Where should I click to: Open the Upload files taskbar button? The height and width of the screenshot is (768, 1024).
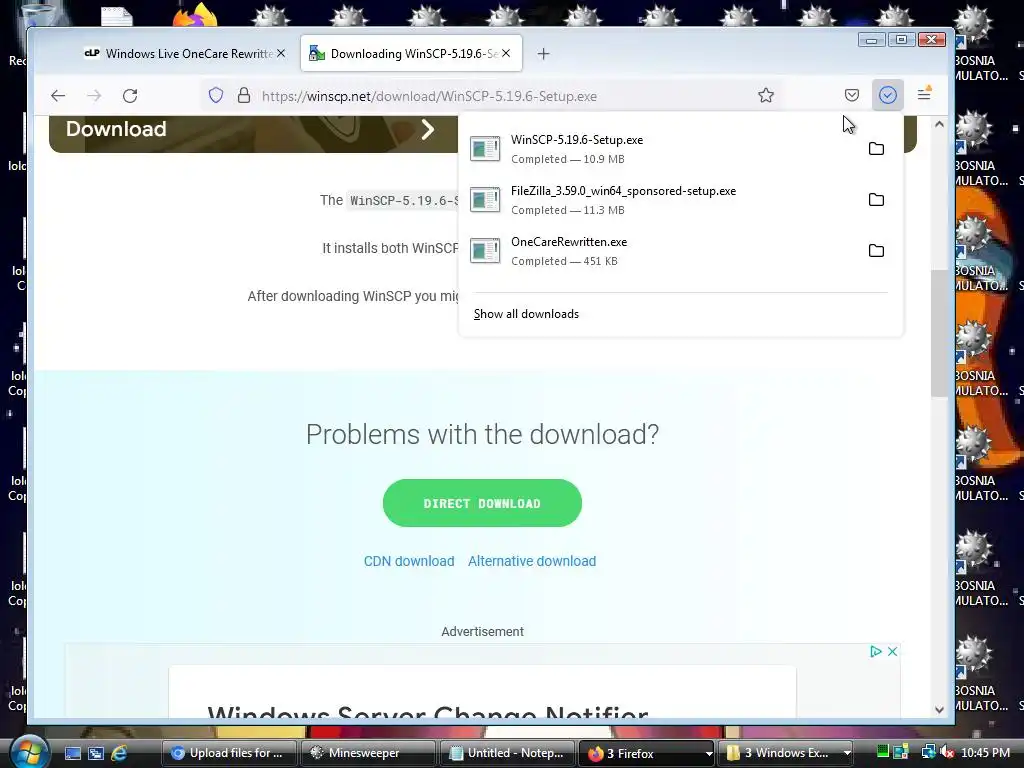point(229,753)
